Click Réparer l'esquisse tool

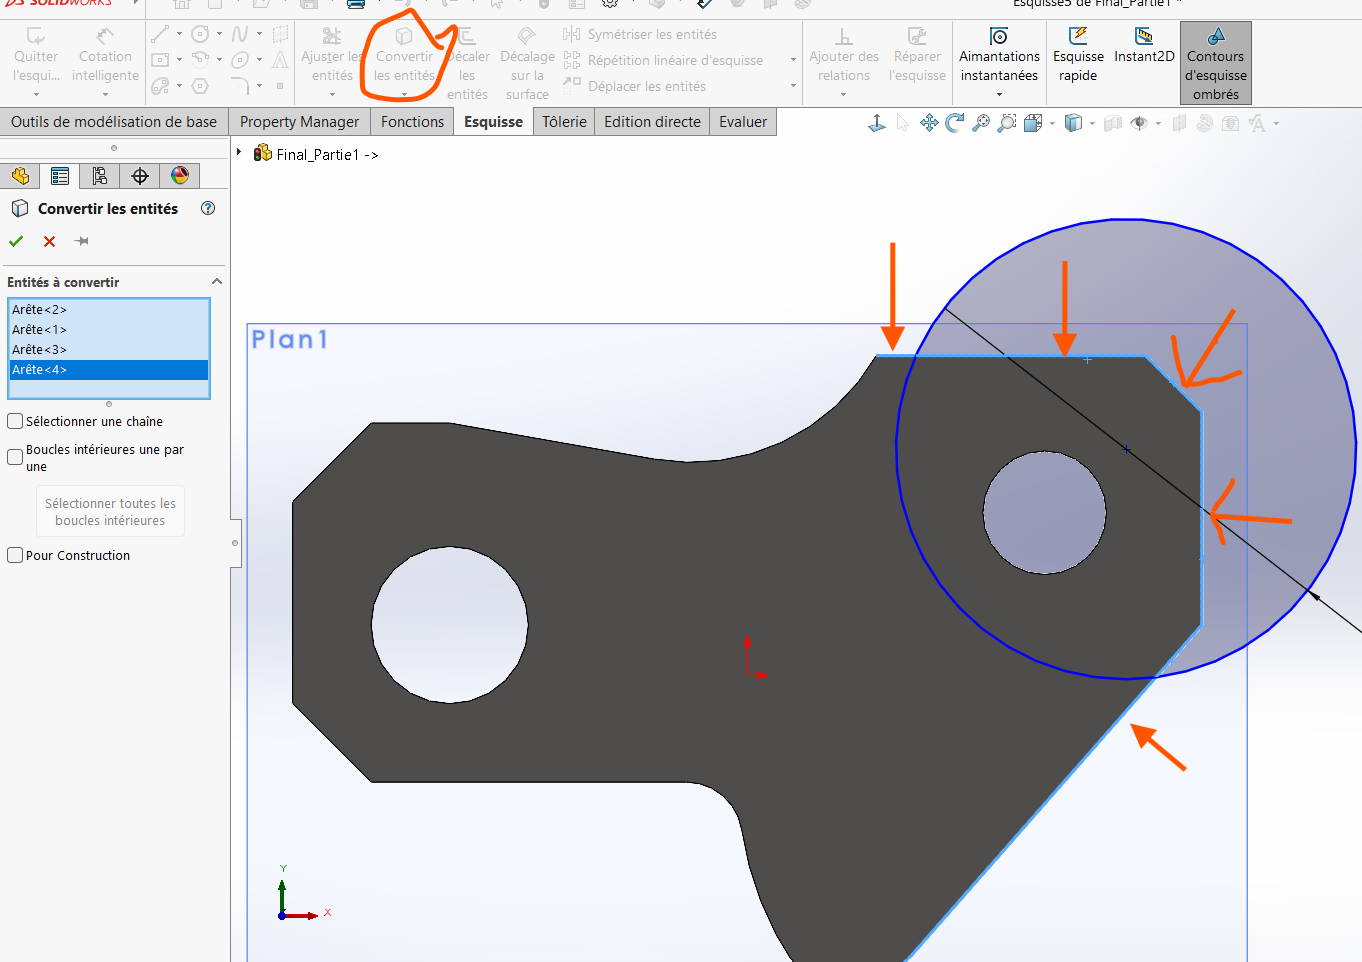point(917,56)
